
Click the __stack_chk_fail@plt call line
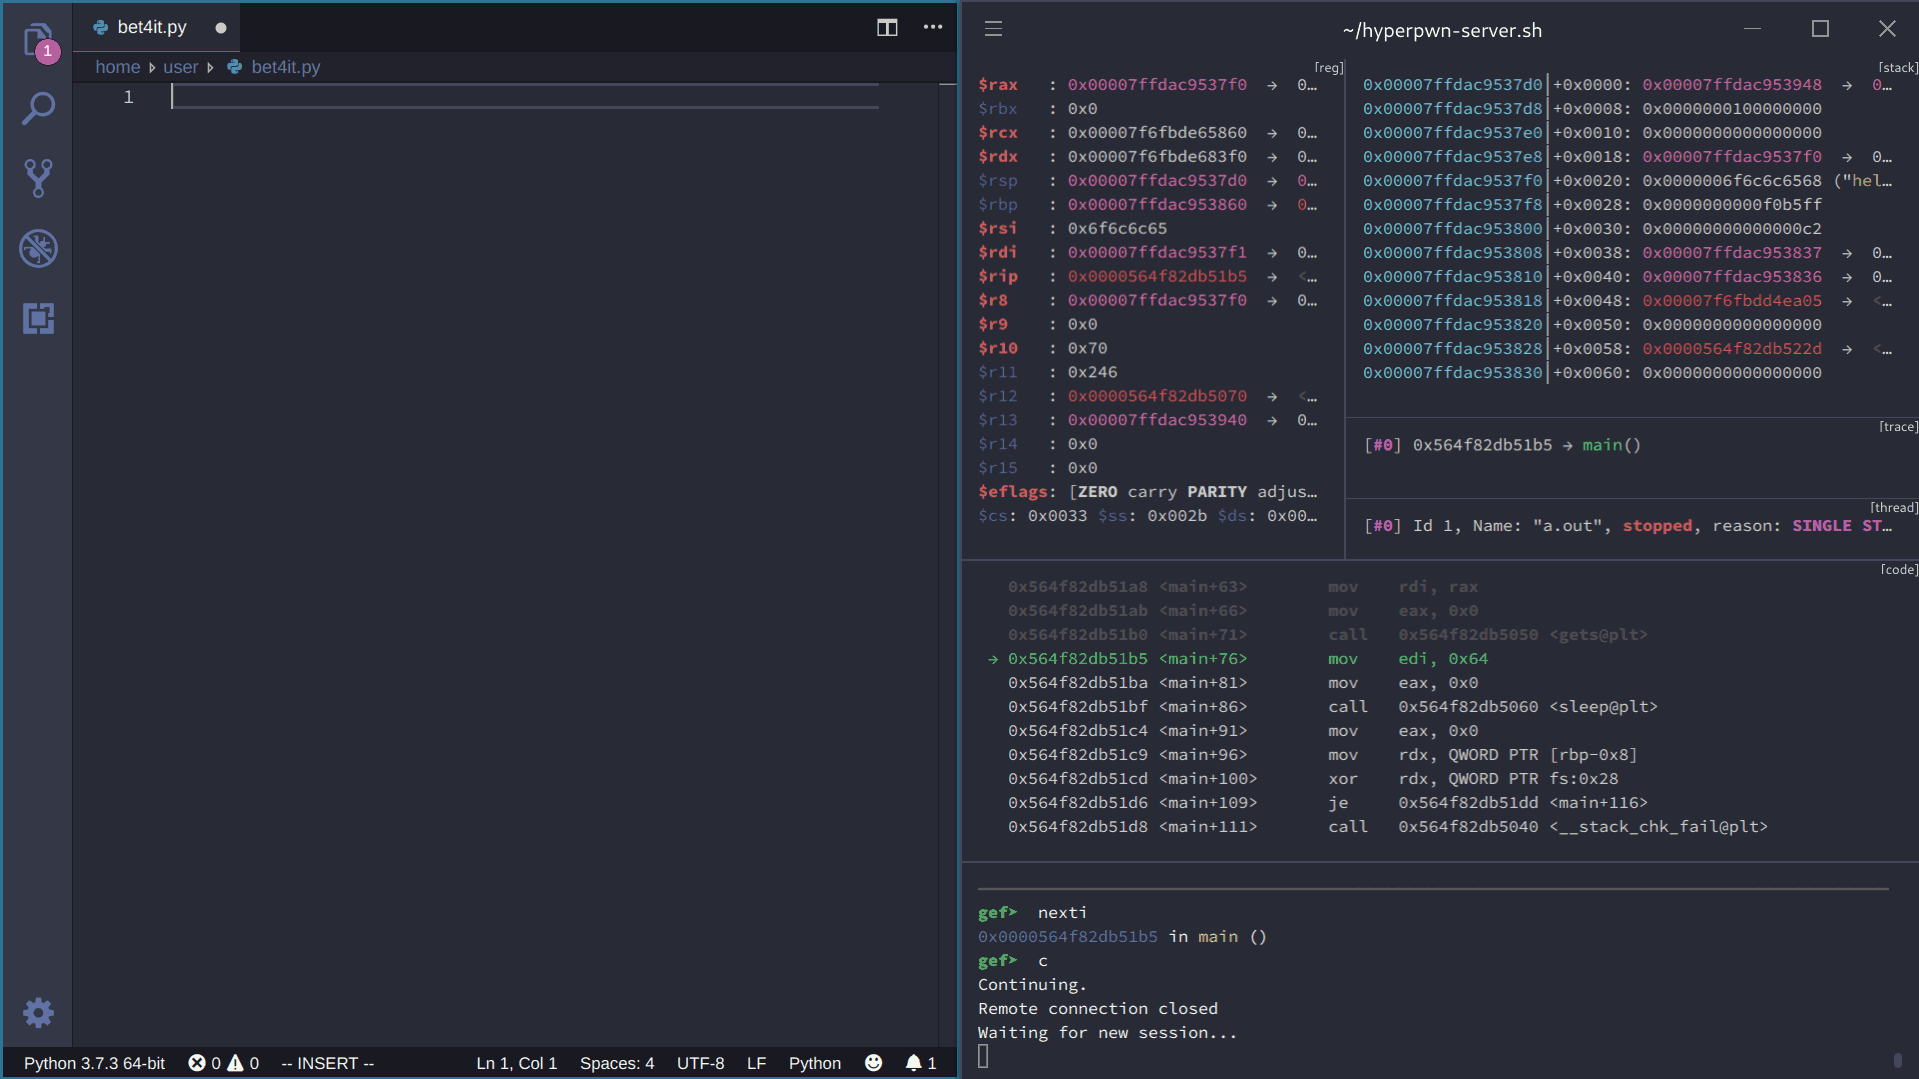coord(1387,827)
